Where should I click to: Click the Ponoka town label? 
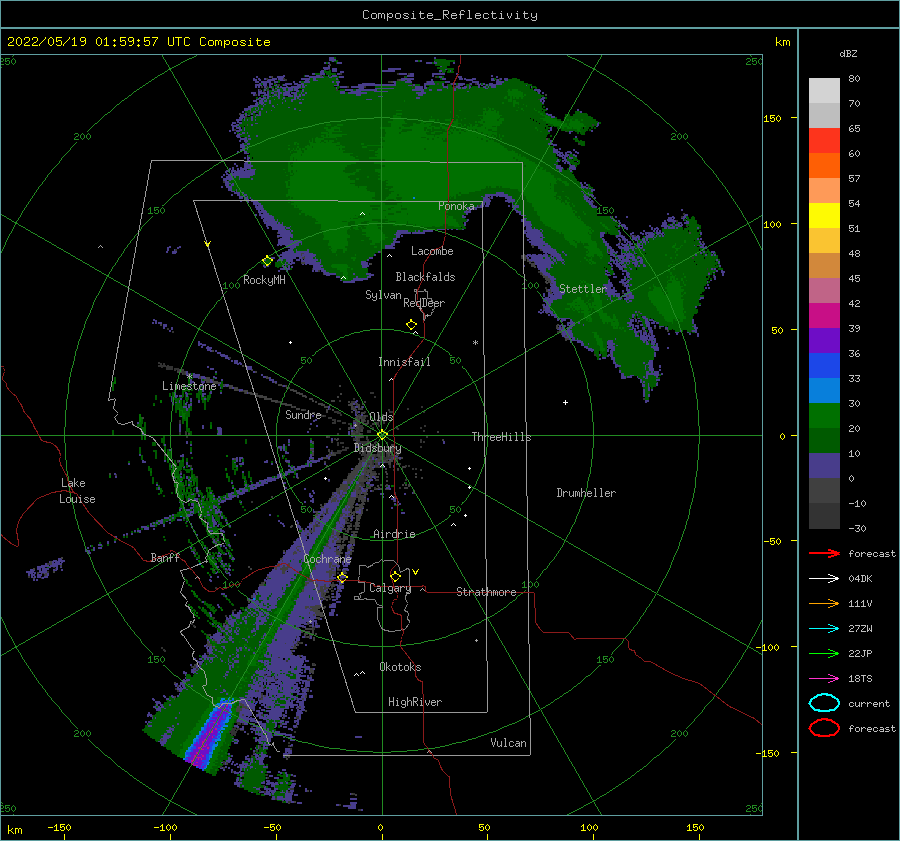pos(456,206)
